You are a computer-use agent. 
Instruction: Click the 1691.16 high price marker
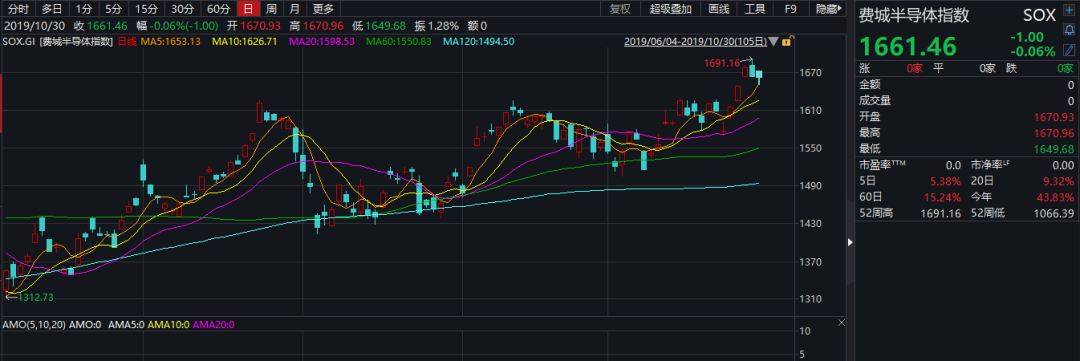722,63
